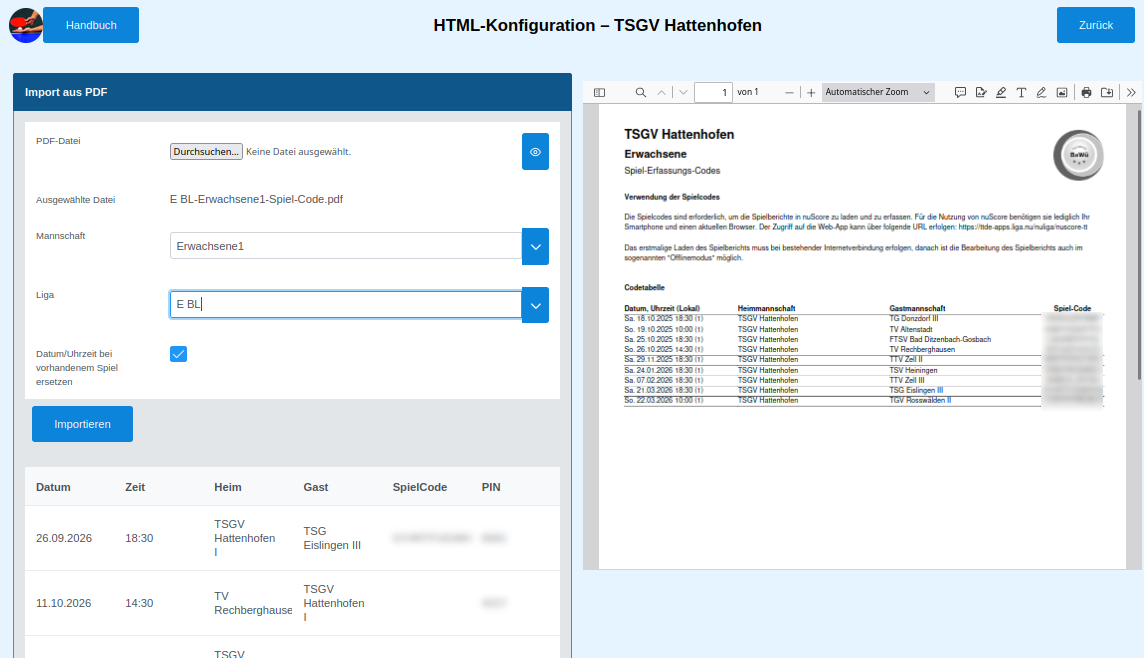This screenshot has height=658, width=1144.
Task: Select the PDF add image tool
Action: click(1062, 93)
